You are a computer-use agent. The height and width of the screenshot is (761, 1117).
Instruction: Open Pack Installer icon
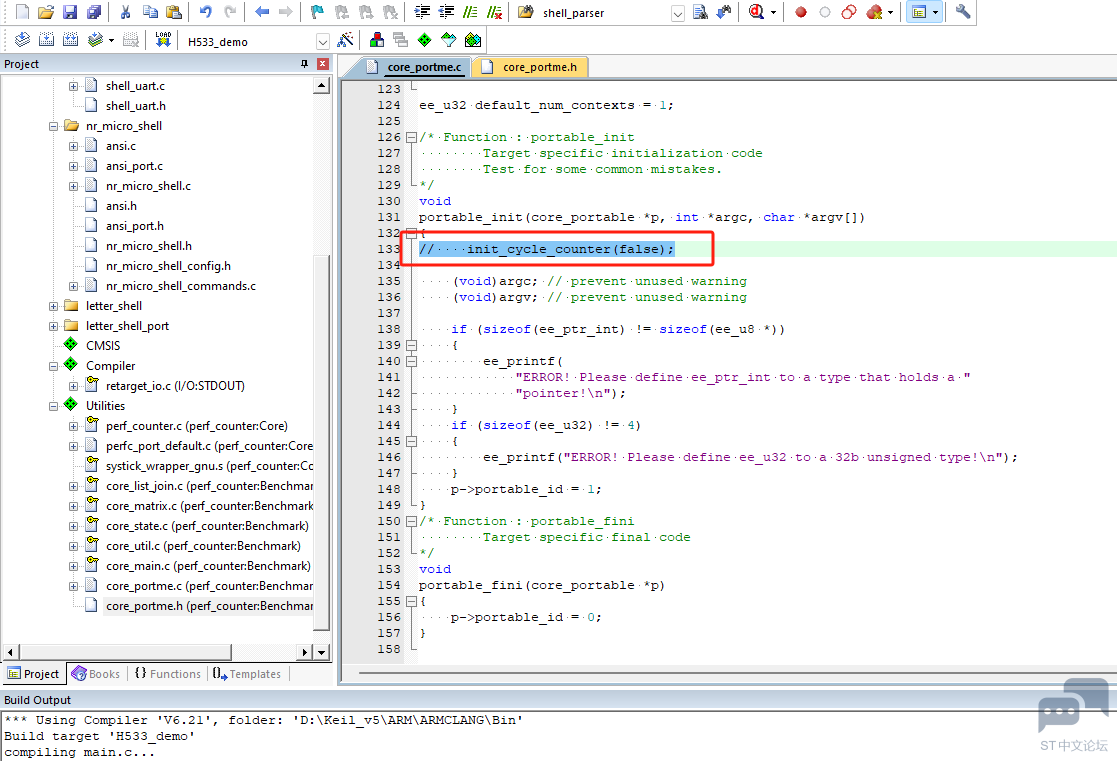pos(473,40)
